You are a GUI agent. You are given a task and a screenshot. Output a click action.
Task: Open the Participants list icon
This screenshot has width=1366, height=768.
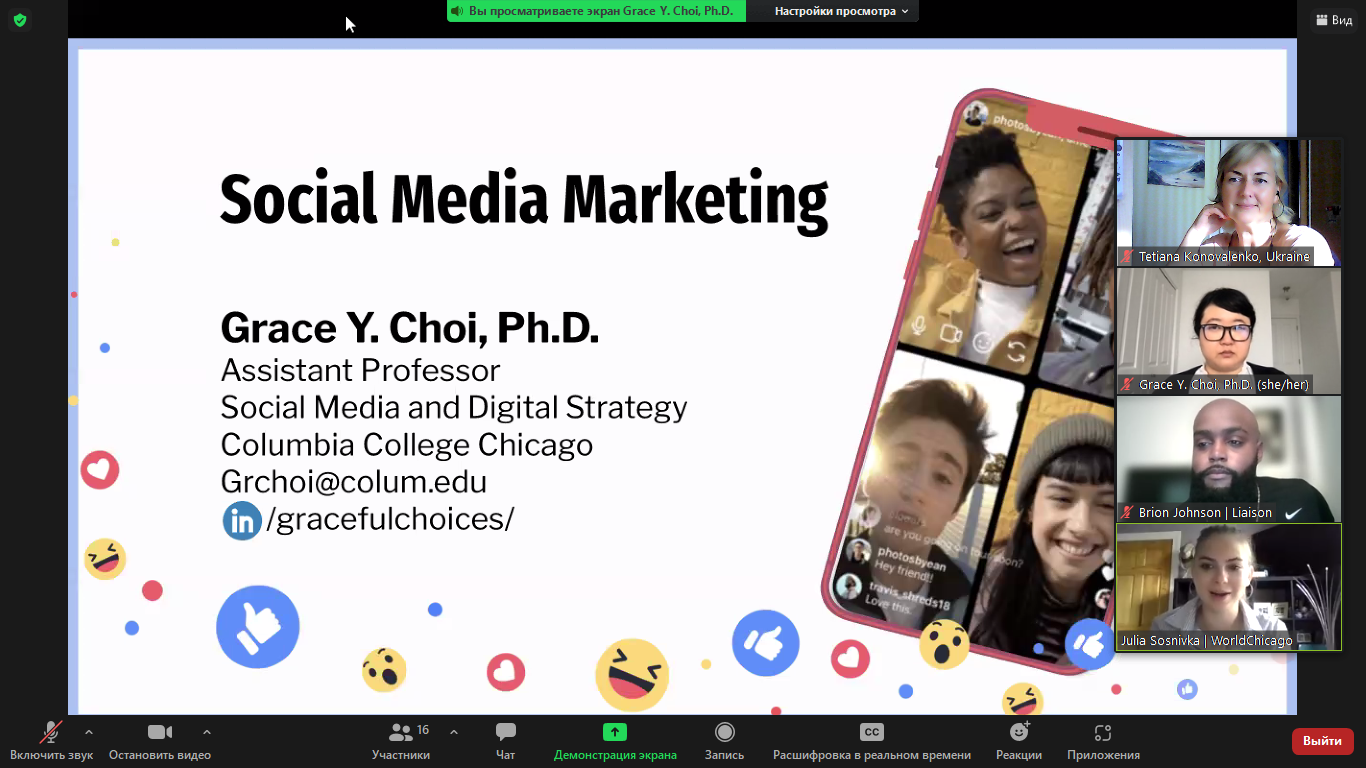coord(401,733)
